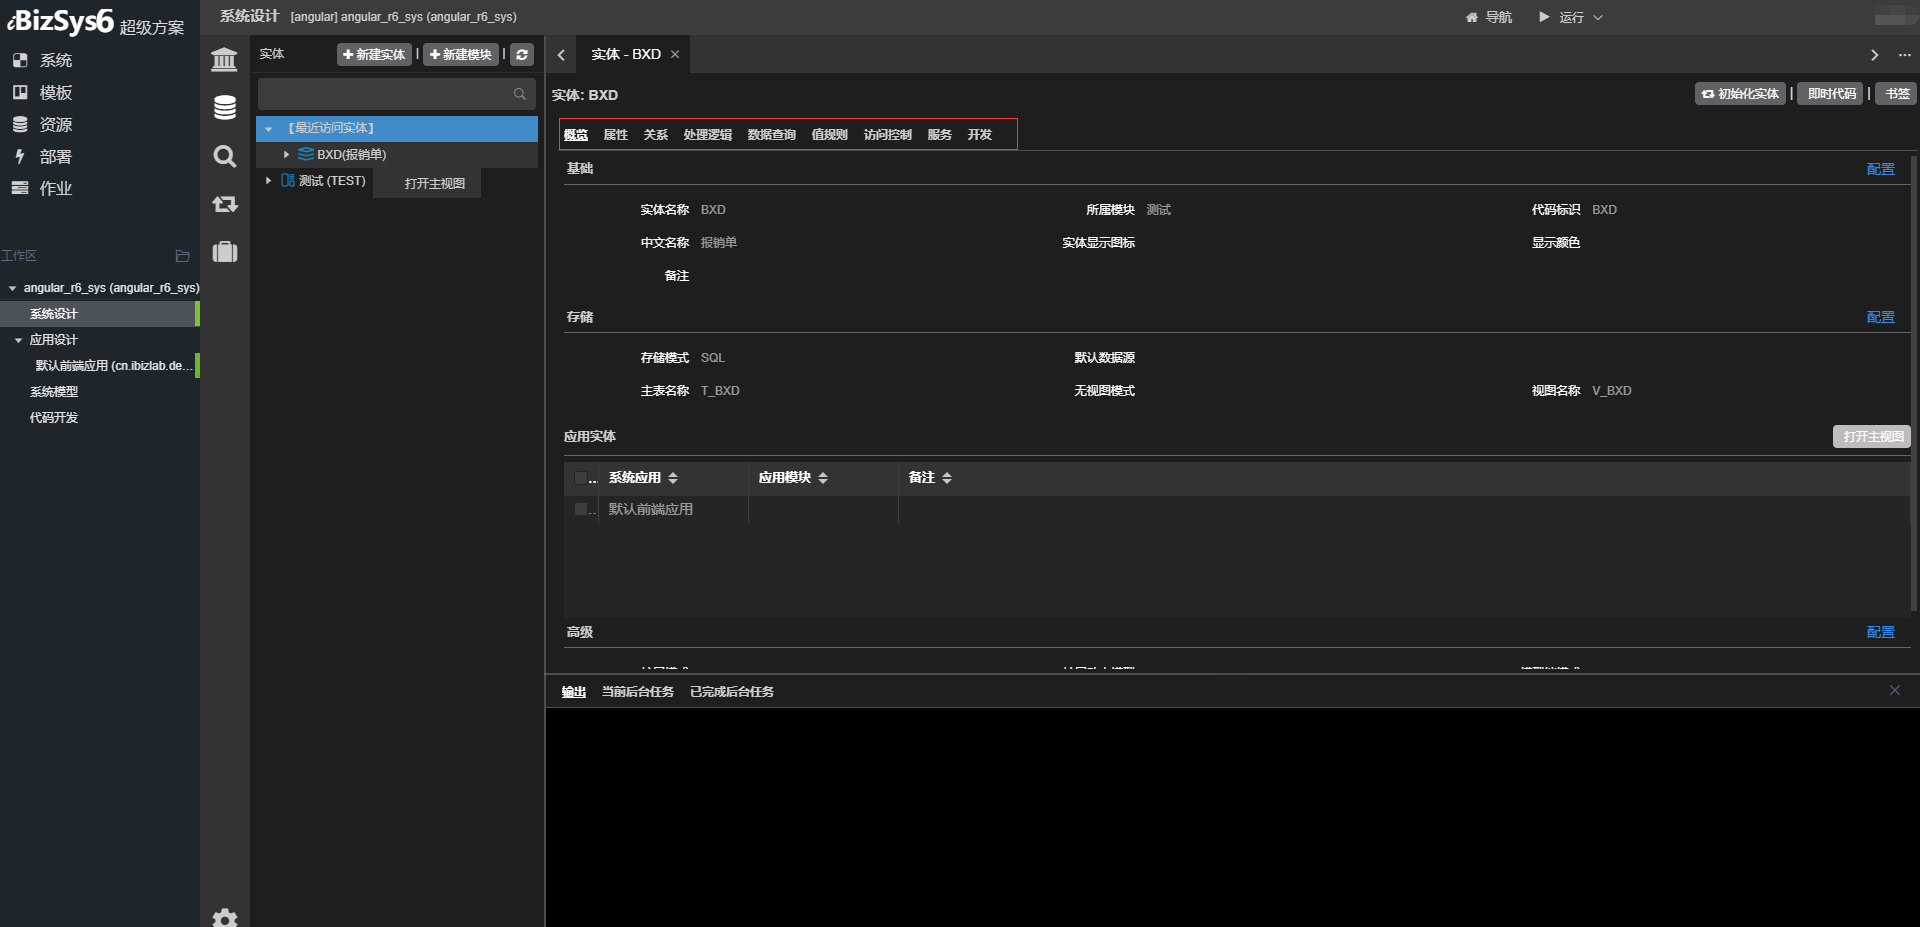Viewport: 1920px width, 927px height.
Task: Open the retweet arrows icon in sidebar
Action: [225, 204]
